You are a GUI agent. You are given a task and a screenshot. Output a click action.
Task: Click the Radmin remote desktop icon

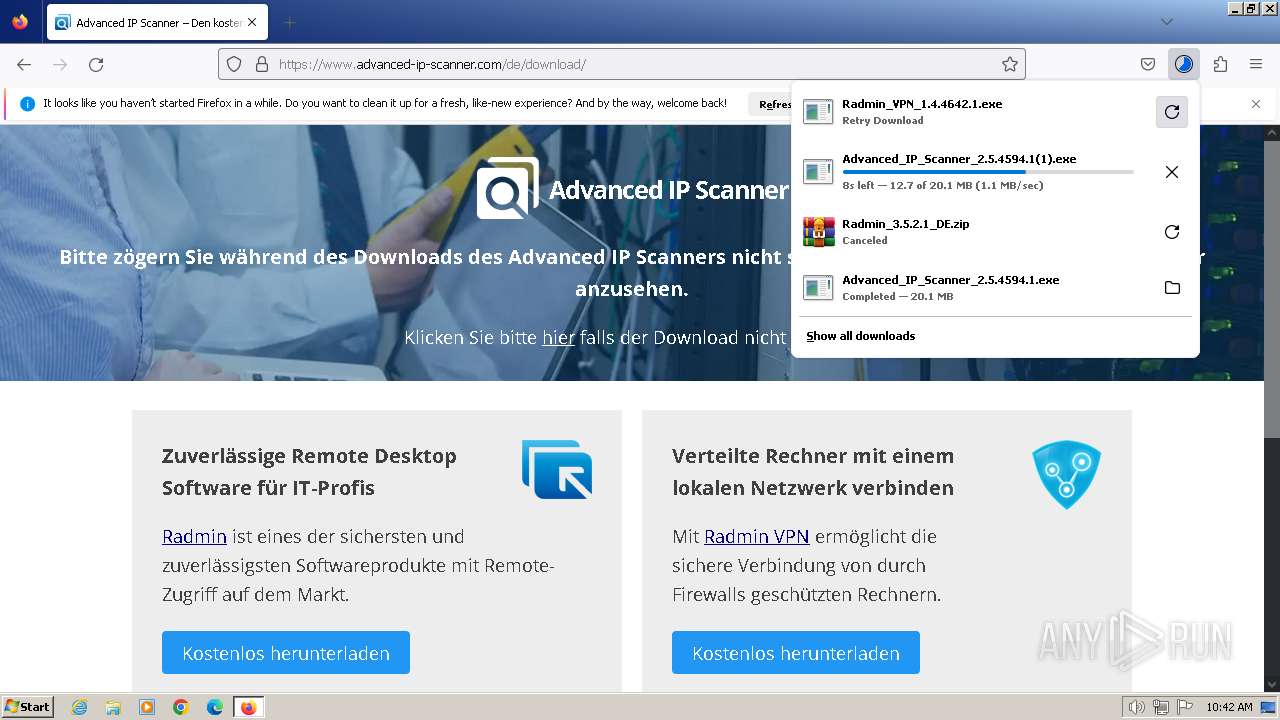[557, 469]
